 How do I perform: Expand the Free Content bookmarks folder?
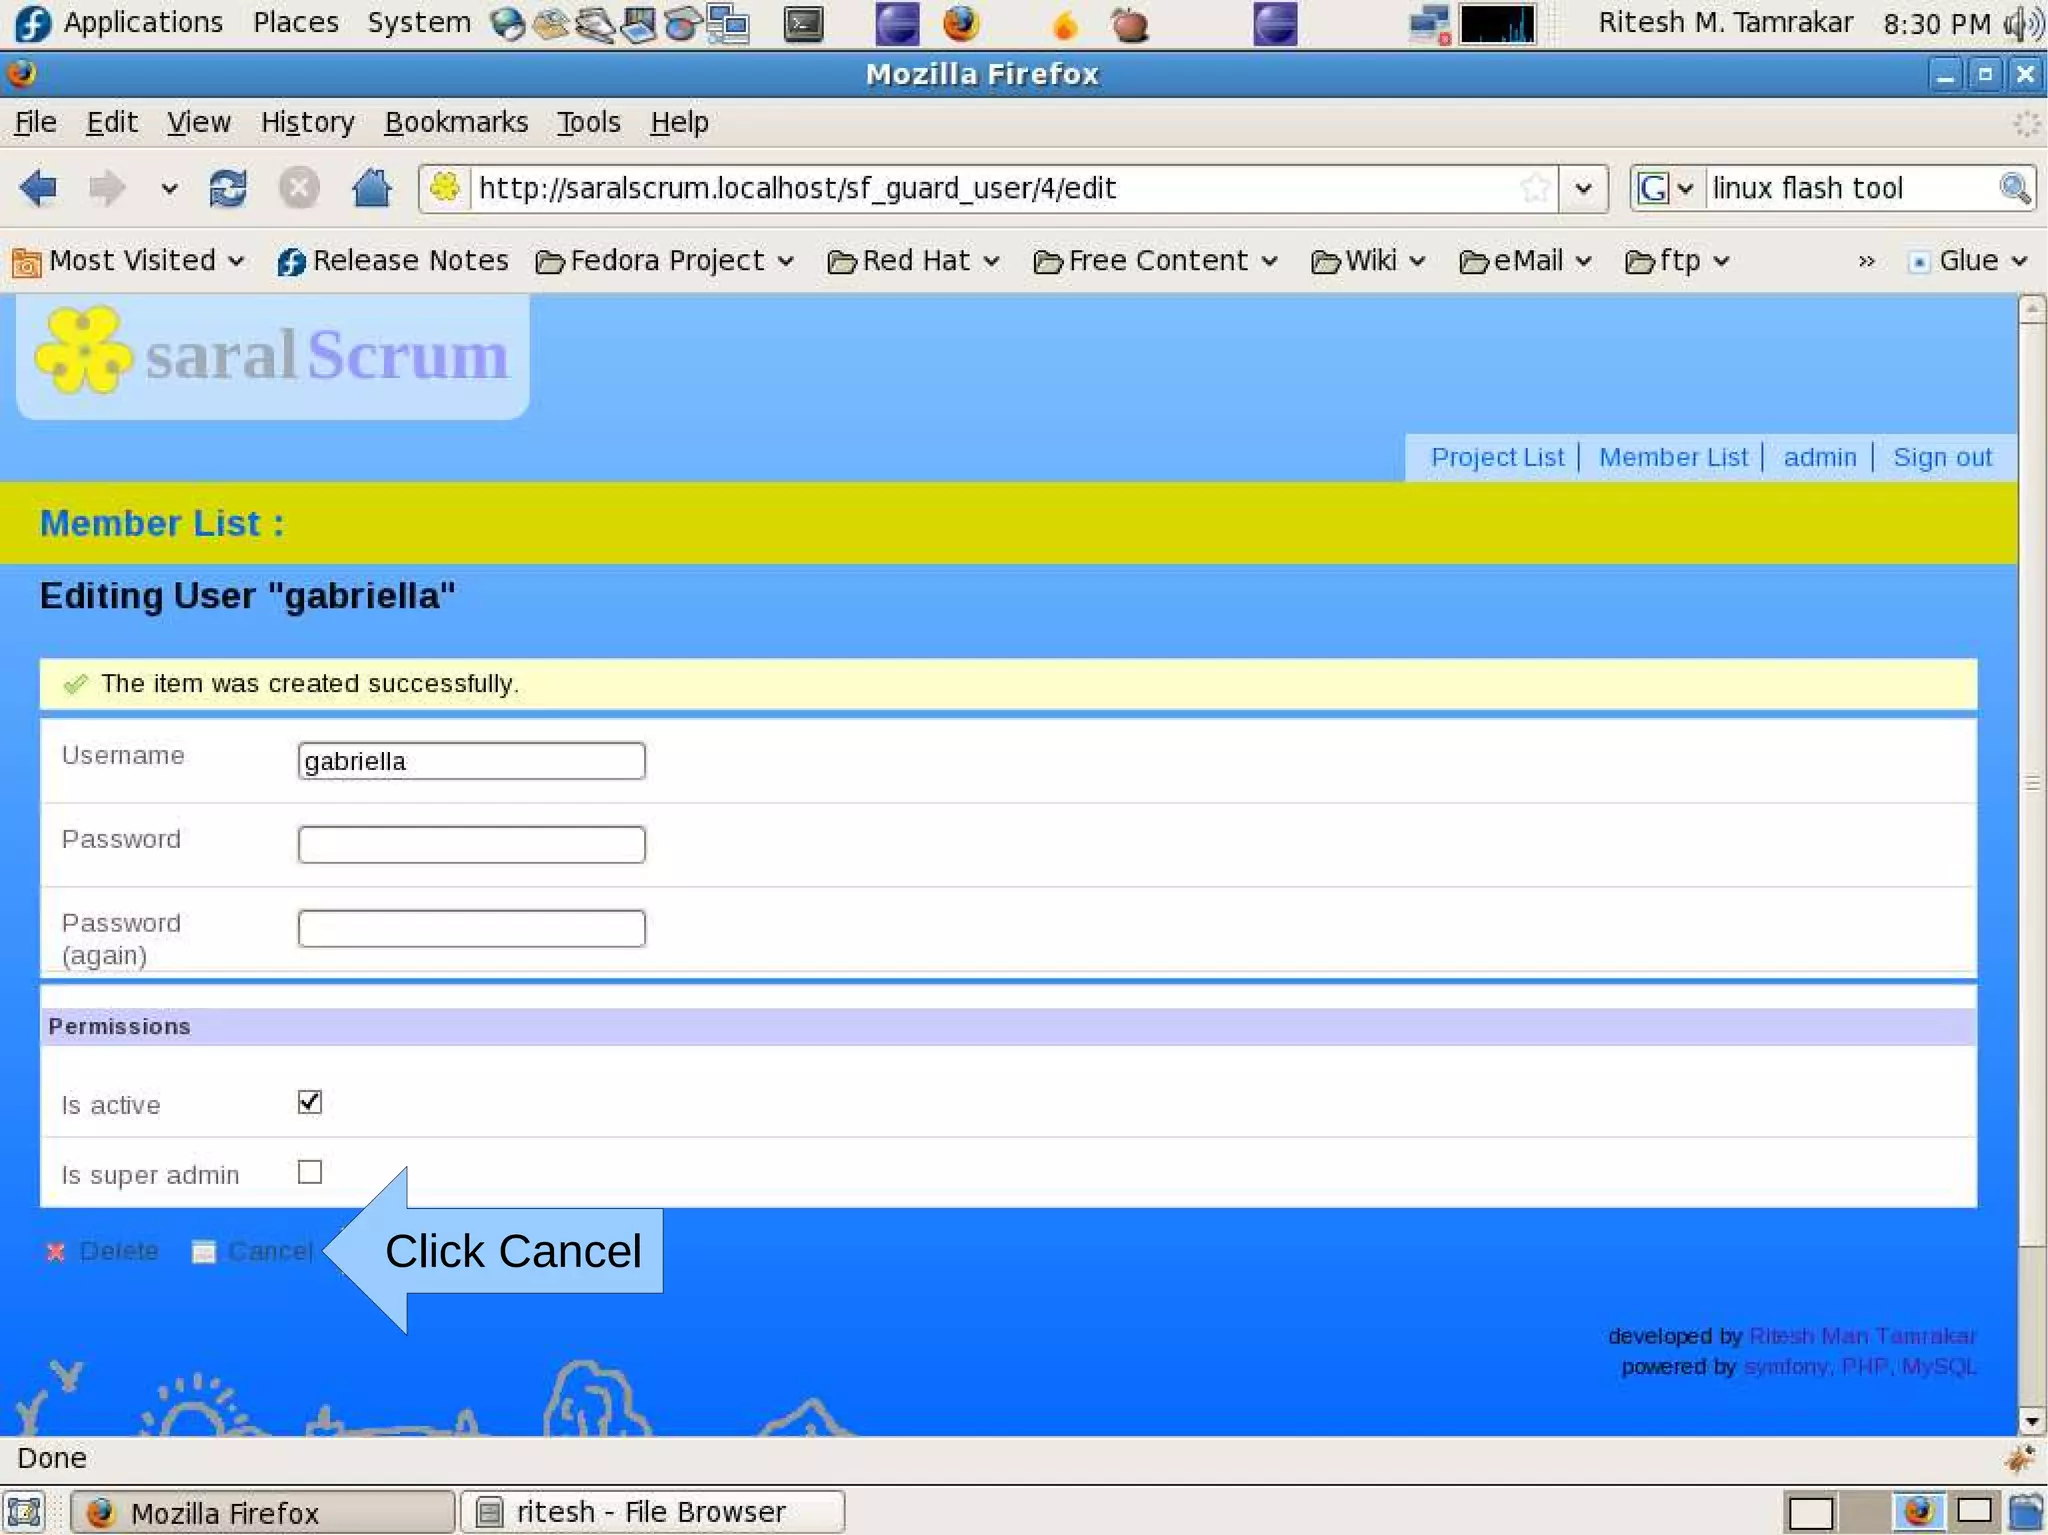[x=1155, y=261]
